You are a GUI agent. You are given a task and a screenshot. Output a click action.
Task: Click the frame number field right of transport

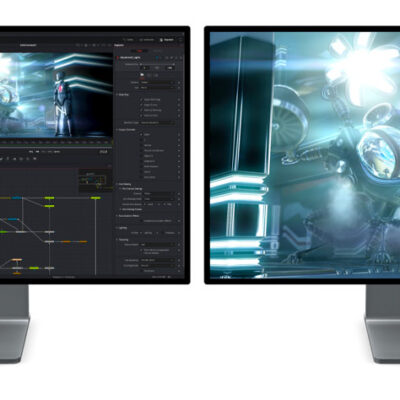(104, 152)
